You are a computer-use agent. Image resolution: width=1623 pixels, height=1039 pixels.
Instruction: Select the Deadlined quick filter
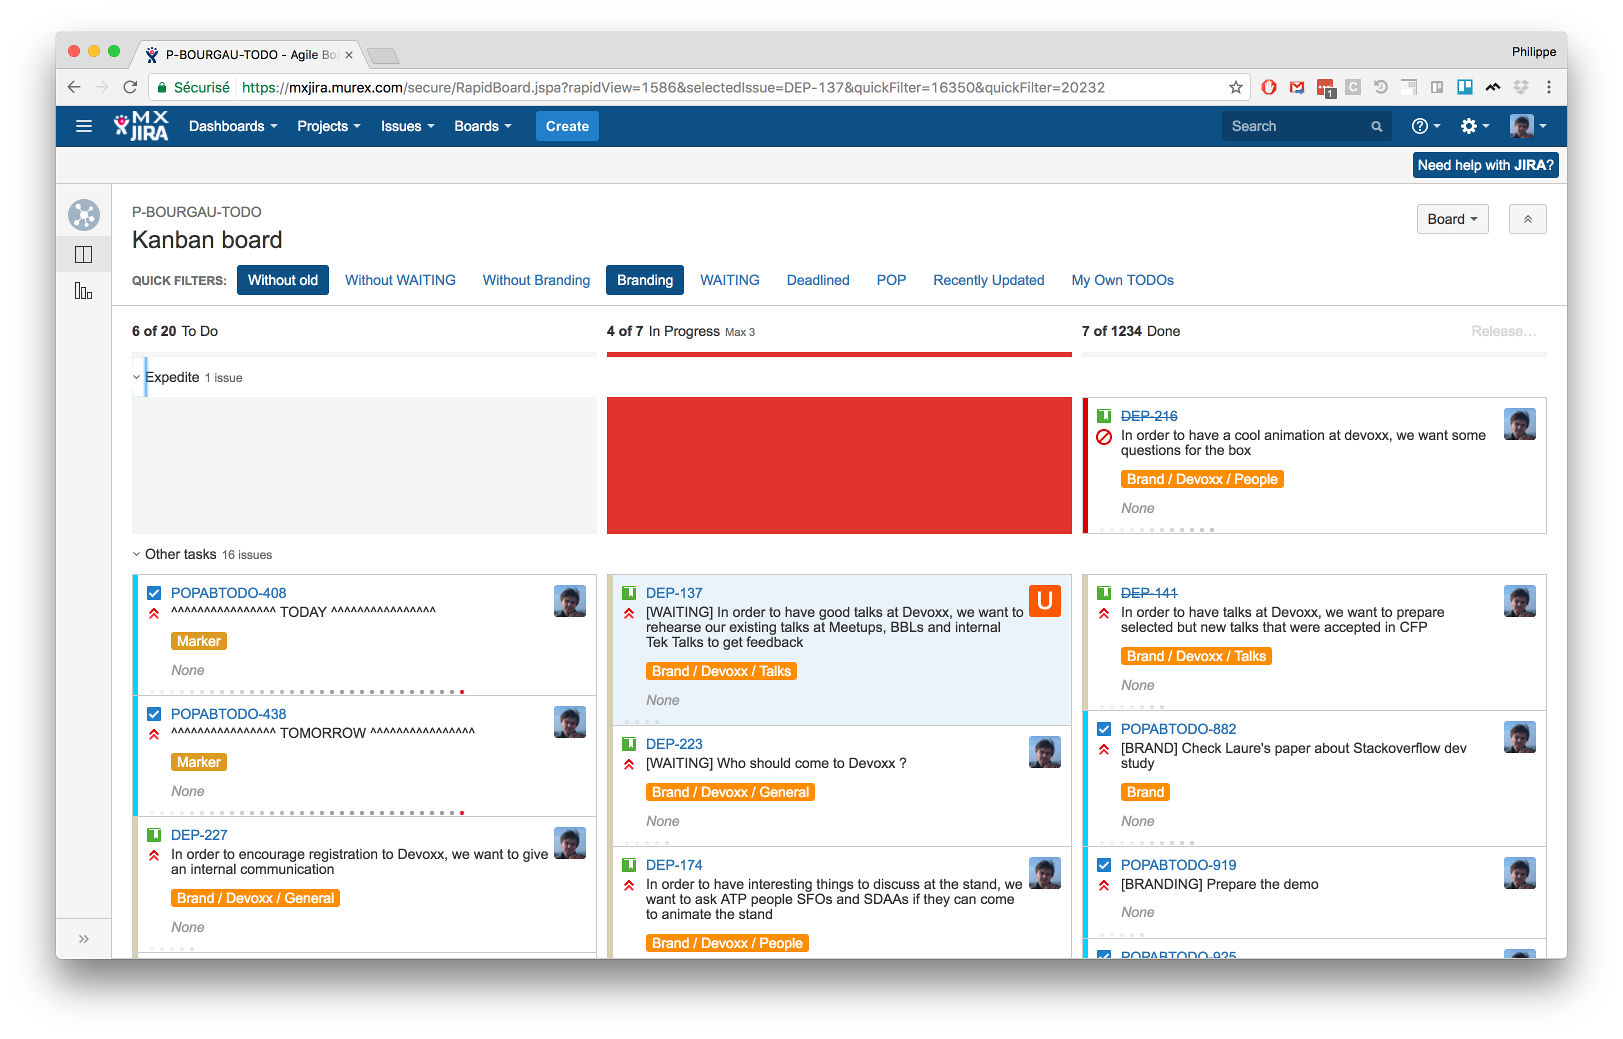818,280
